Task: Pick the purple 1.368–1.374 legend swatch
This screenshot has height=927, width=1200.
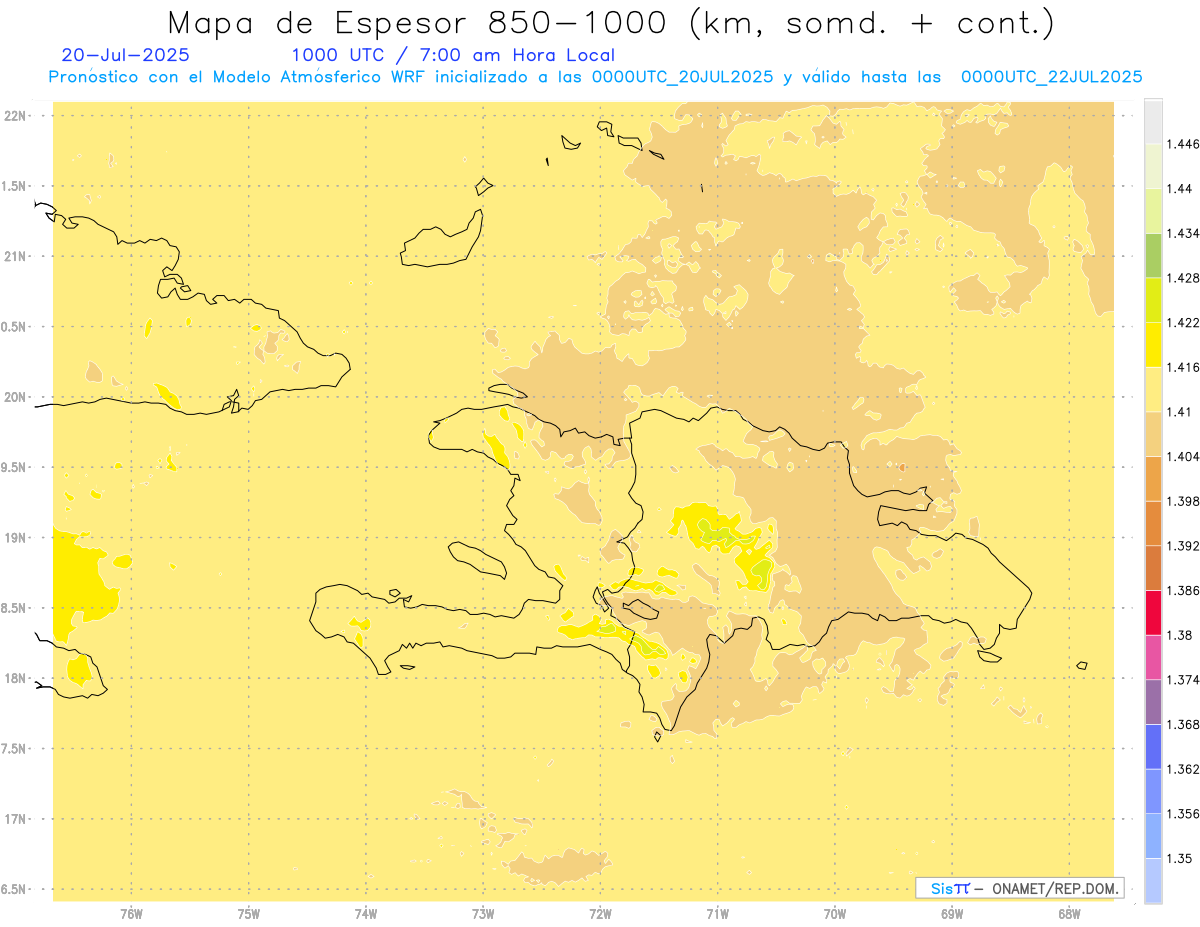Action: [x=1153, y=702]
